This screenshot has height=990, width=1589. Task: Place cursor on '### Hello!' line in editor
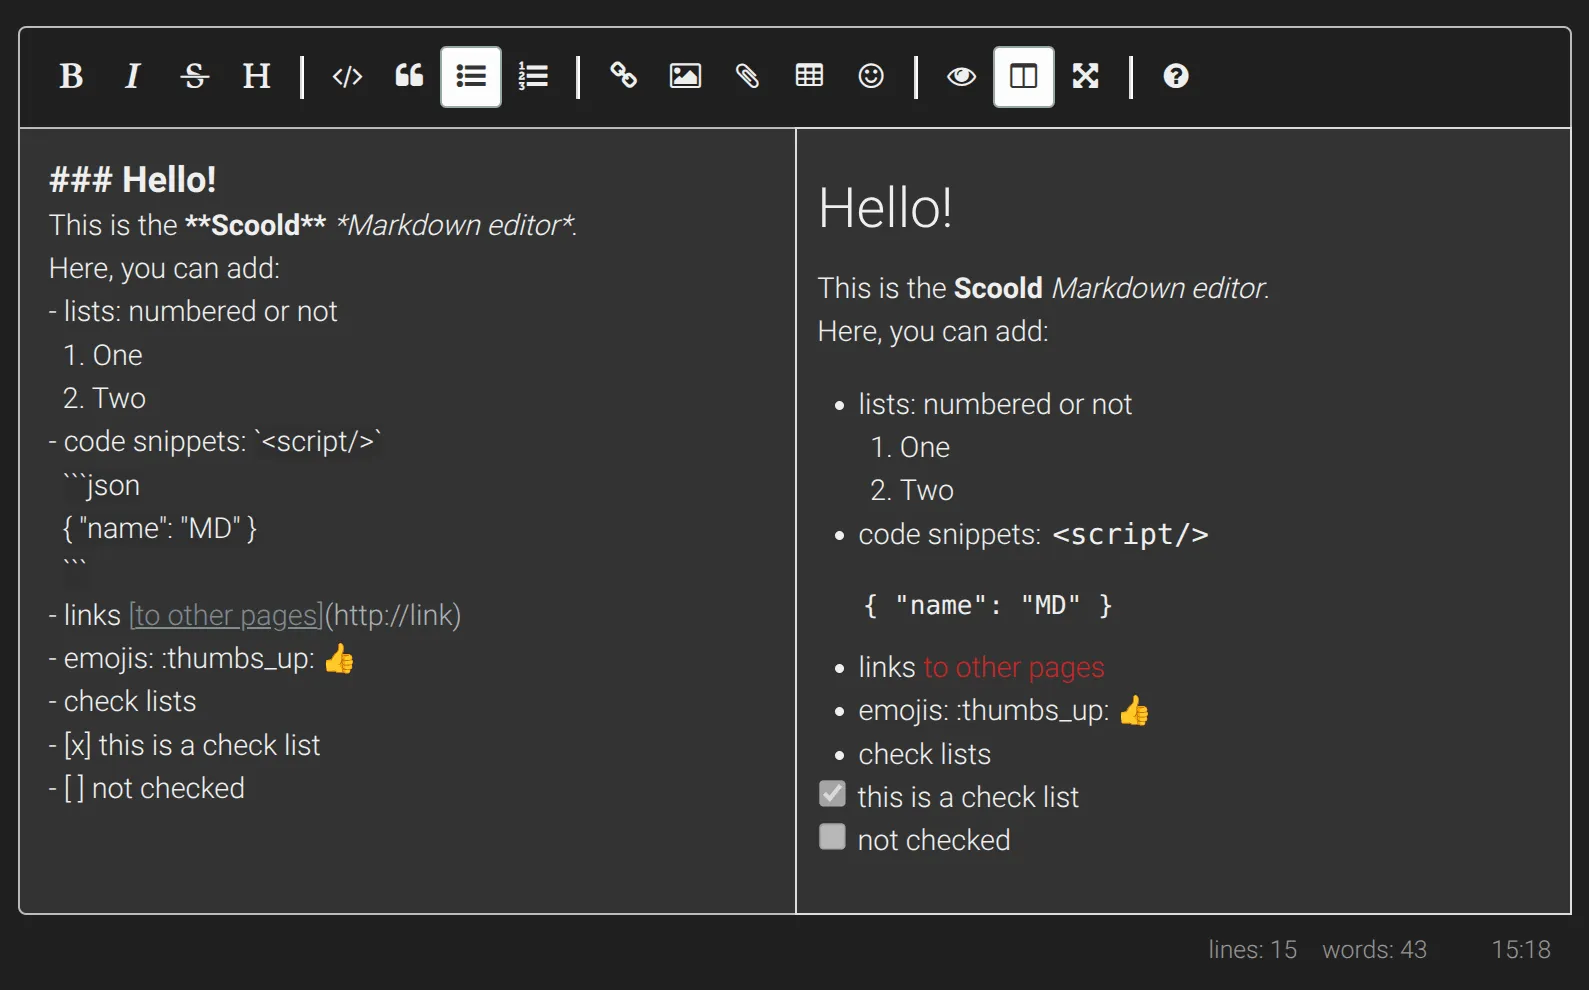tap(132, 180)
